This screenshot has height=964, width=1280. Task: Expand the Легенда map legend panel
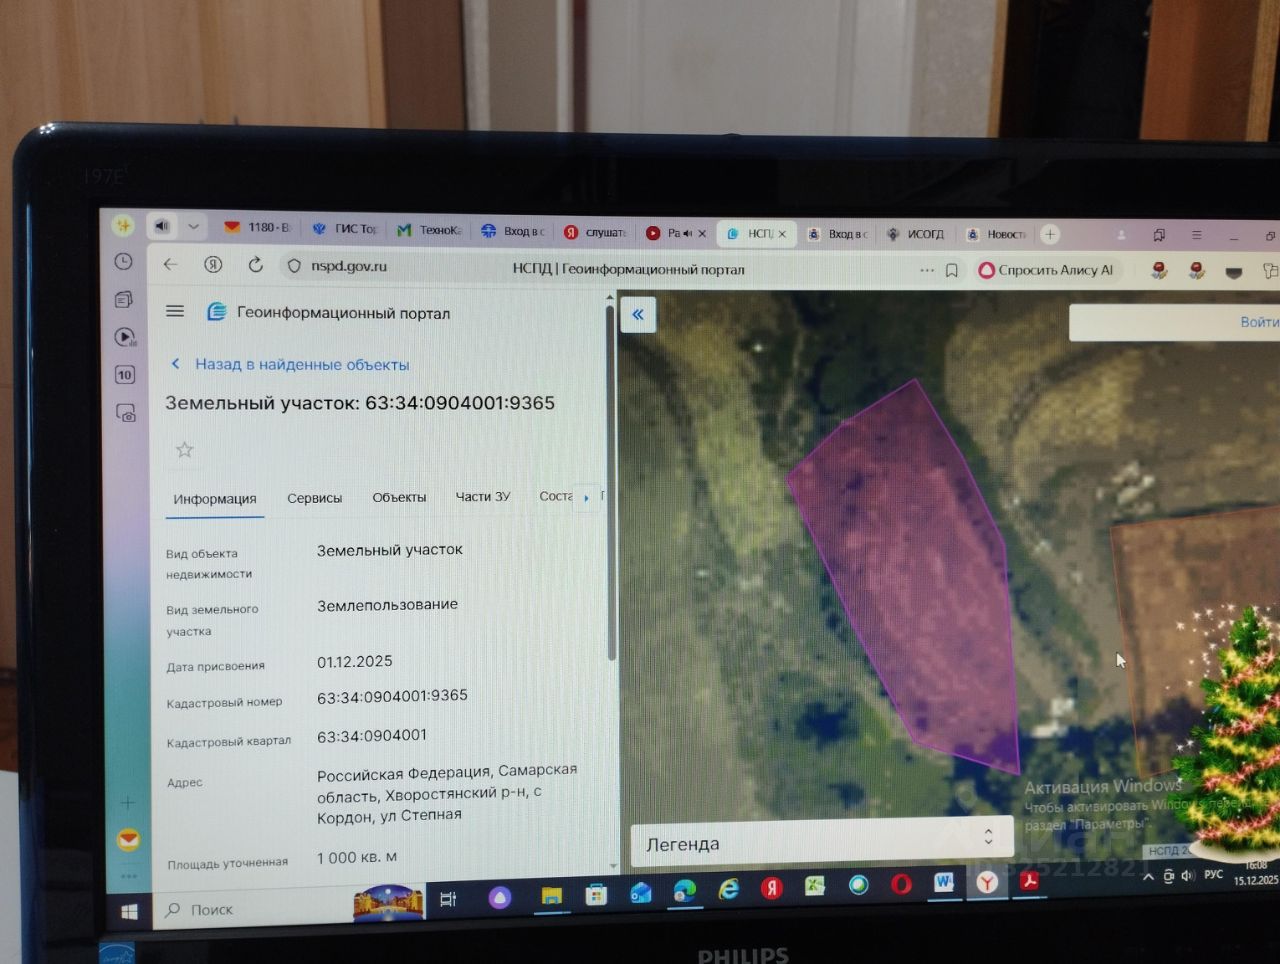822,842
